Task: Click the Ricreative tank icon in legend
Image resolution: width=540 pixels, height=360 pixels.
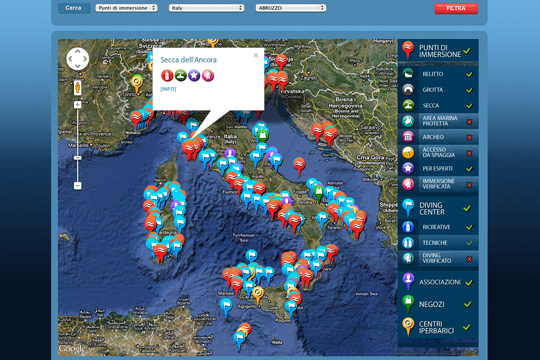Action: [x=408, y=227]
